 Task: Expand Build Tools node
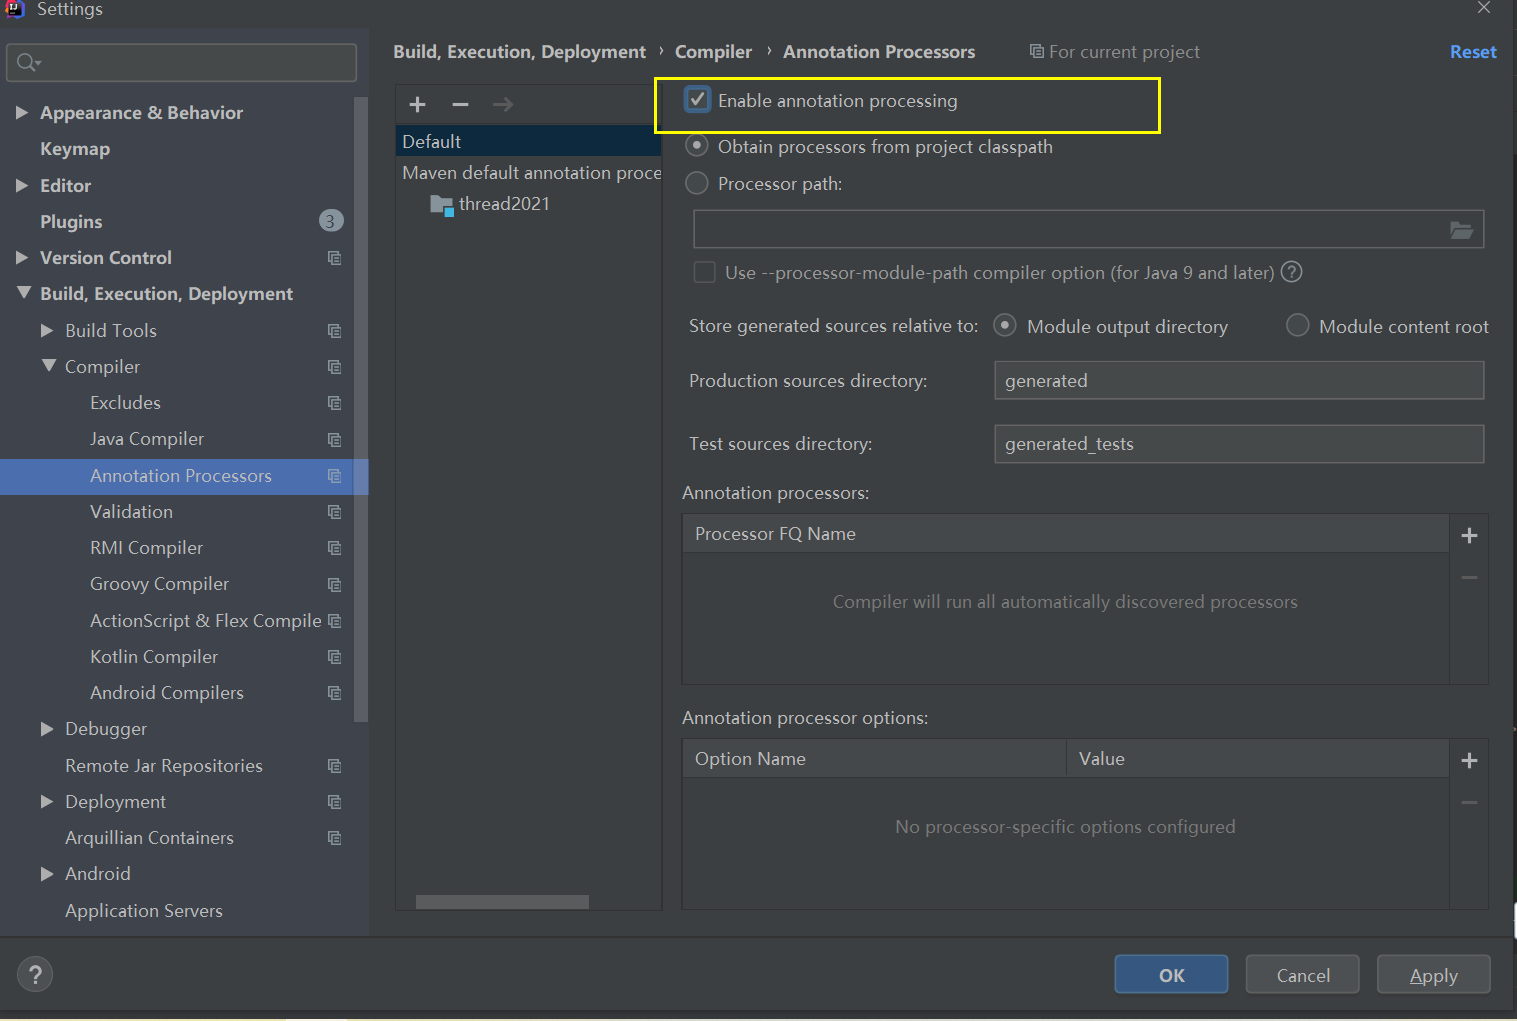click(x=47, y=330)
